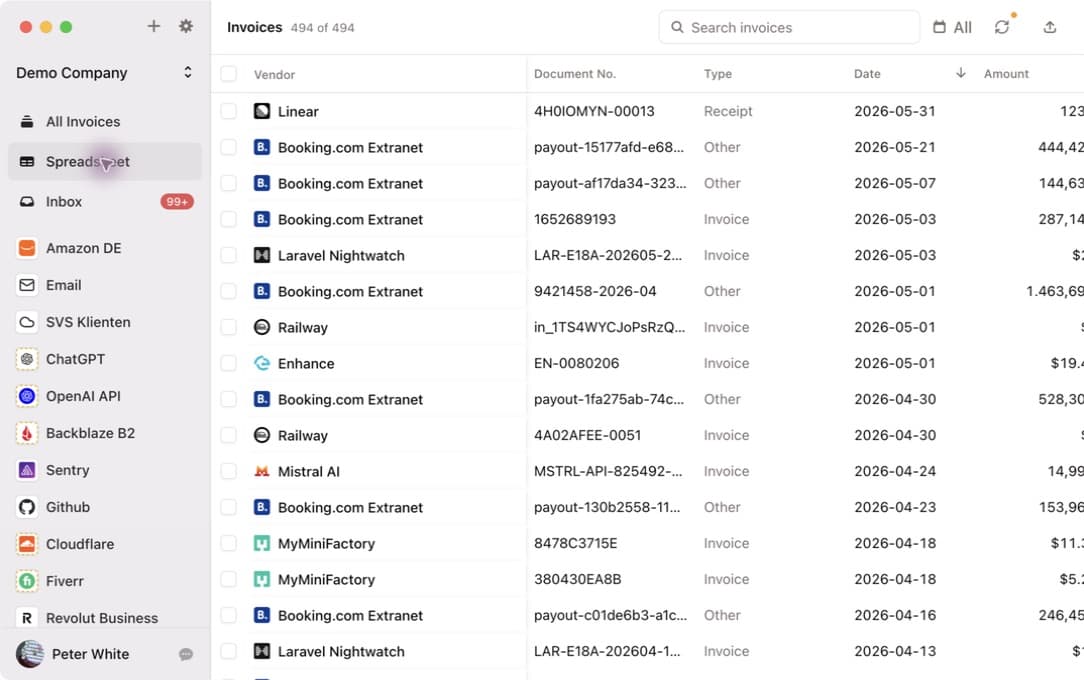Click the plus icon to add a source
Viewport: 1084px width, 680px height.
coord(153,26)
